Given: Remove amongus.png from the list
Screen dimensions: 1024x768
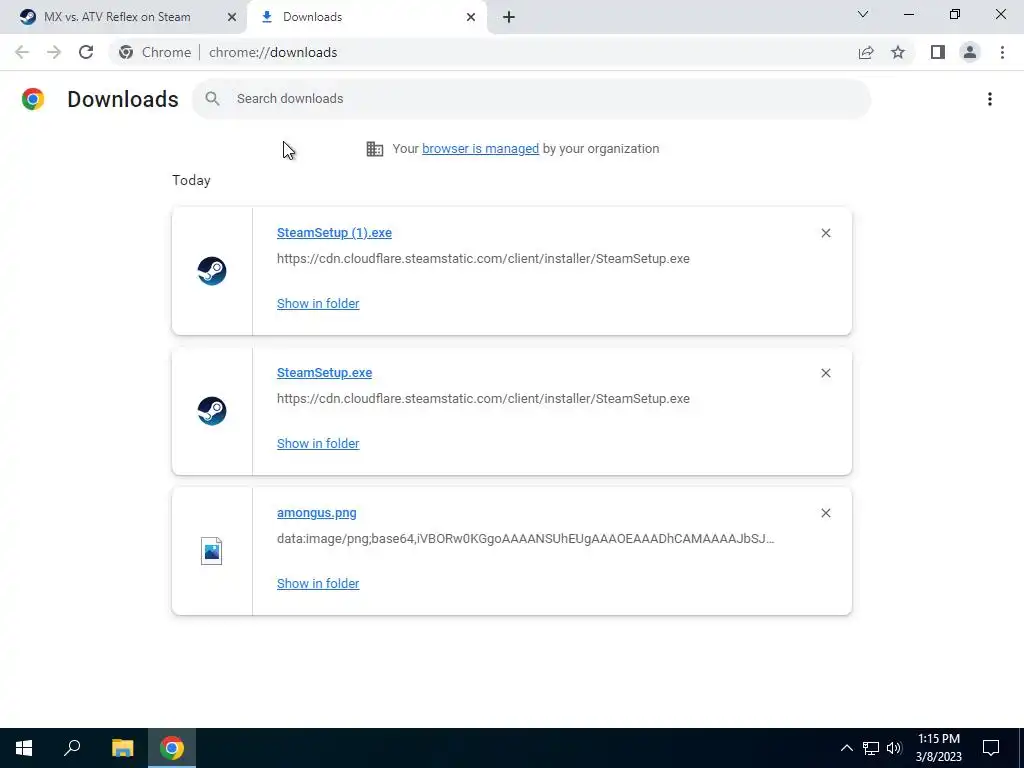Looking at the screenshot, I should click(826, 513).
